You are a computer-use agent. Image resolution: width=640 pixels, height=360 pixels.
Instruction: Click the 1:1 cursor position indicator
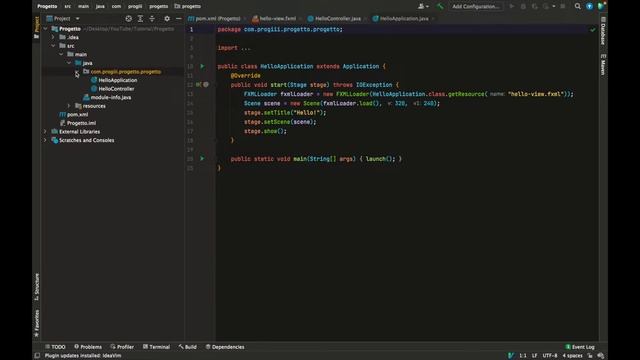522,356
